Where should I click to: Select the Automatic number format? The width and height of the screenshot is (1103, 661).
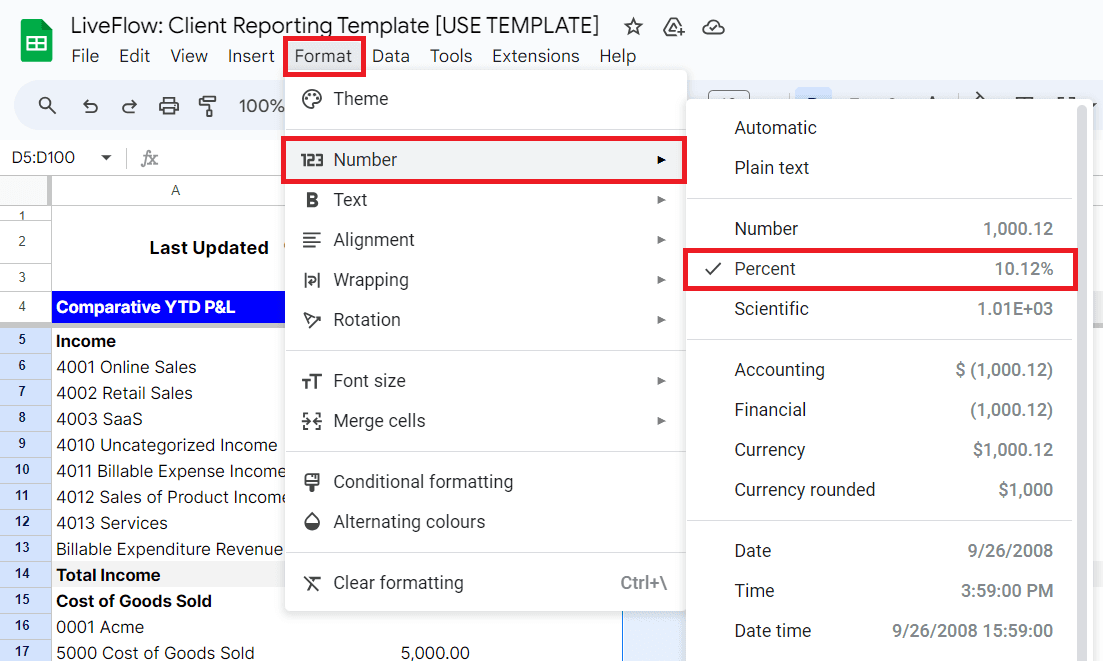[880, 128]
